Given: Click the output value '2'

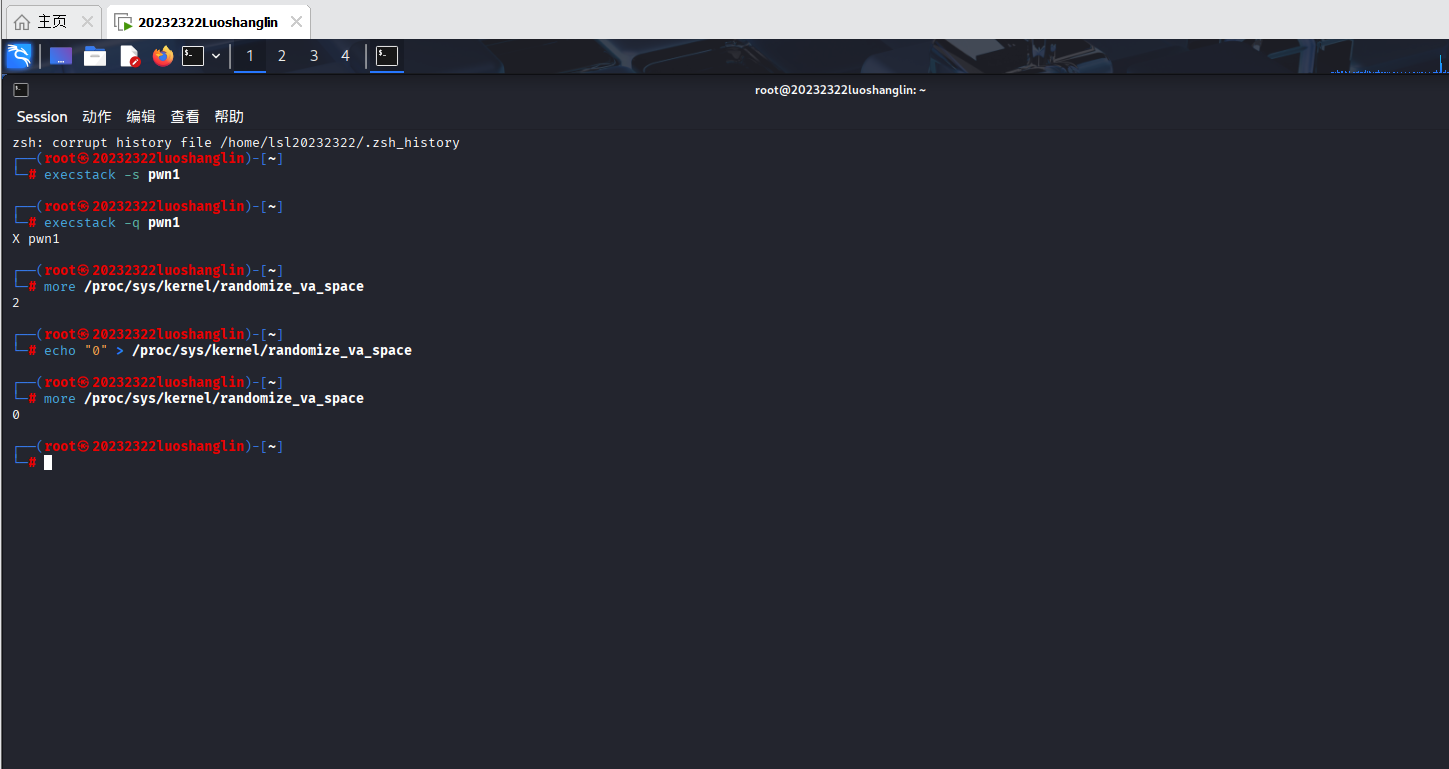Looking at the screenshot, I should 16,303.
